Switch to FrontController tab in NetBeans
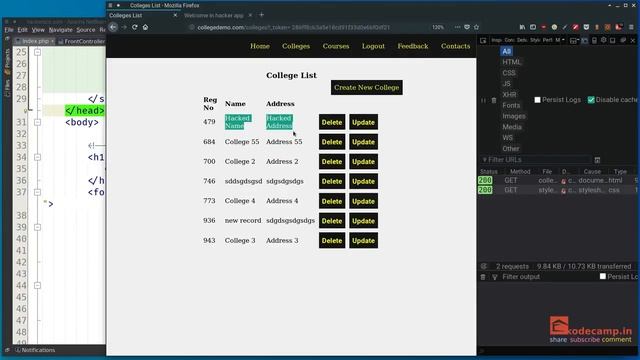The width and height of the screenshot is (640, 360). click(81, 41)
